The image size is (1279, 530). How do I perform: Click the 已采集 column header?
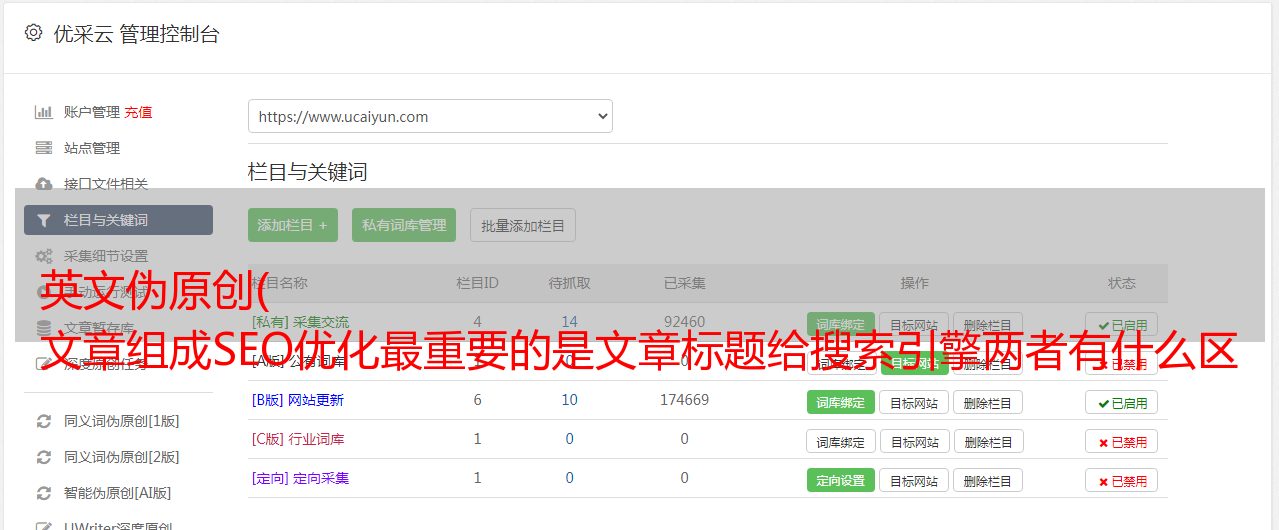684,283
